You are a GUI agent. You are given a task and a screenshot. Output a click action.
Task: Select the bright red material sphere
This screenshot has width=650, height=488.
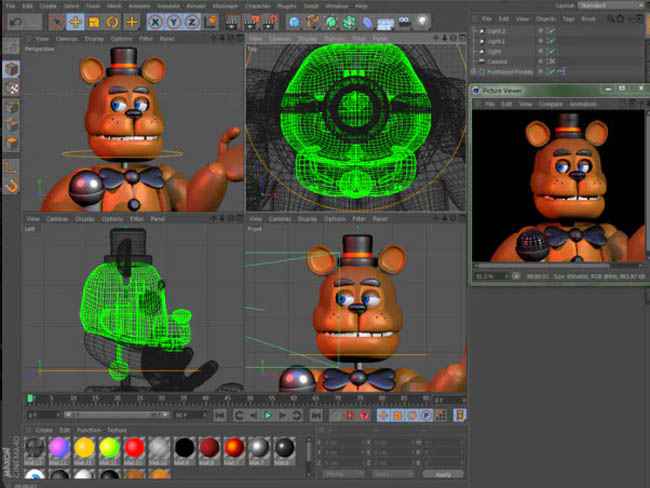(x=134, y=448)
